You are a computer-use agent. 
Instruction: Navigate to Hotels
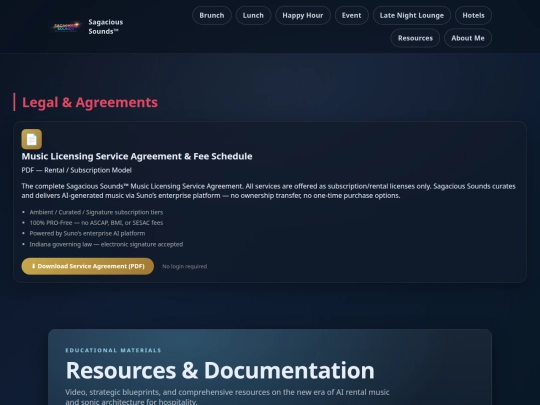(474, 15)
